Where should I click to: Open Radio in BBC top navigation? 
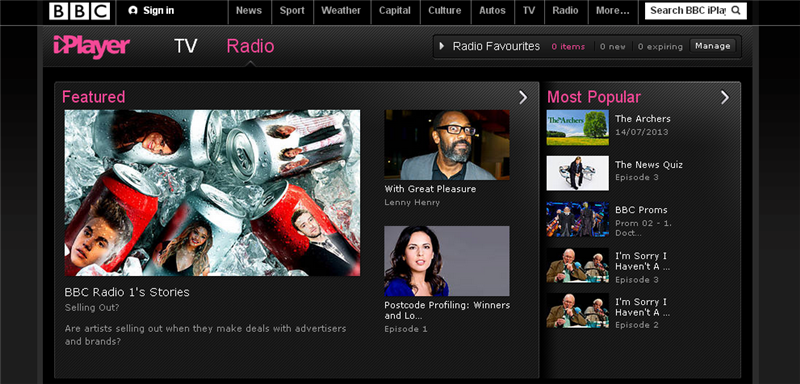click(x=565, y=11)
